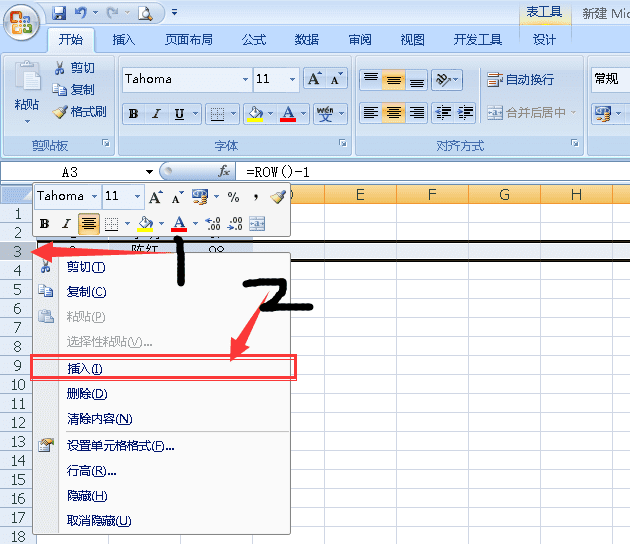This screenshot has height=544, width=630.
Task: Expand customize quick access toolbar arrow
Action: tap(174, 13)
